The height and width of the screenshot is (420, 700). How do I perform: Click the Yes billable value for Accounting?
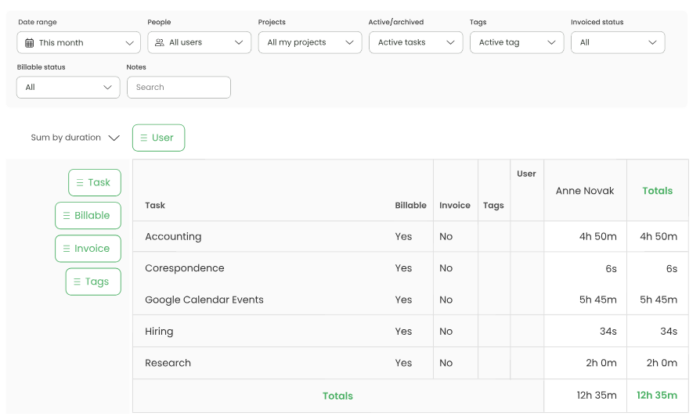pos(403,237)
